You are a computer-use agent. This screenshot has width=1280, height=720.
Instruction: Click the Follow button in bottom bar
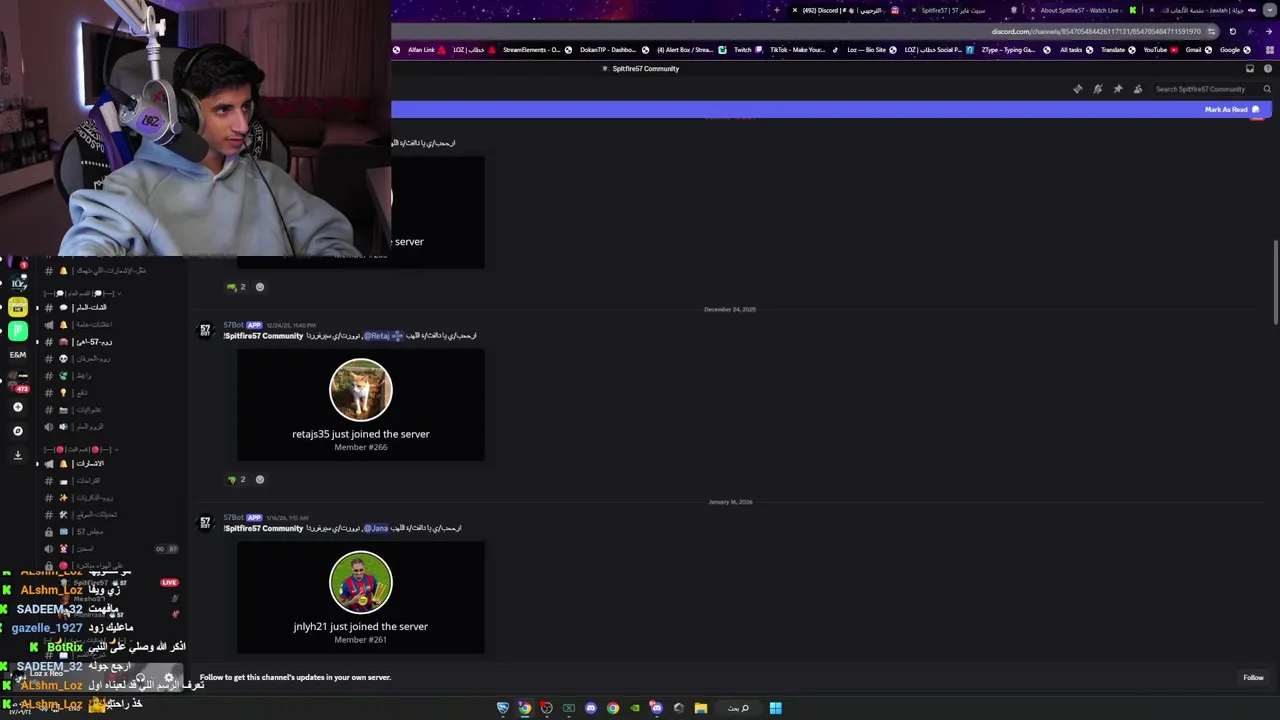pyautogui.click(x=1253, y=677)
